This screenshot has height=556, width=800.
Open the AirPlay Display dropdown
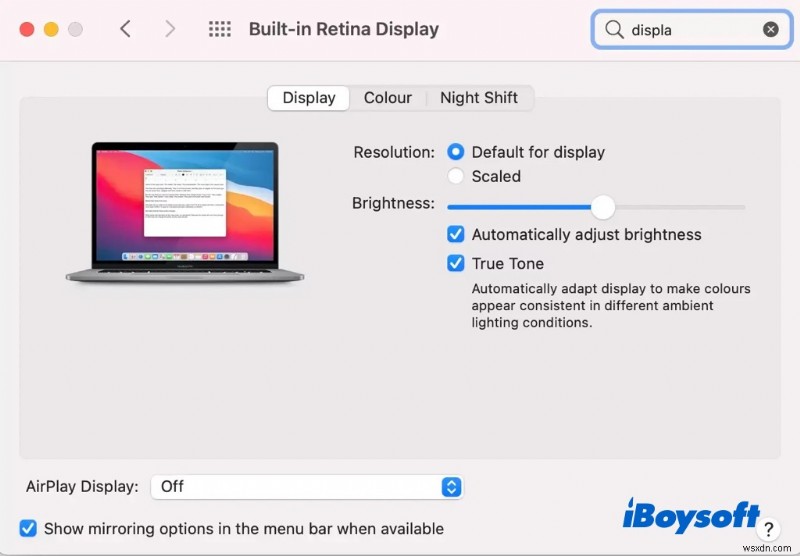[307, 487]
